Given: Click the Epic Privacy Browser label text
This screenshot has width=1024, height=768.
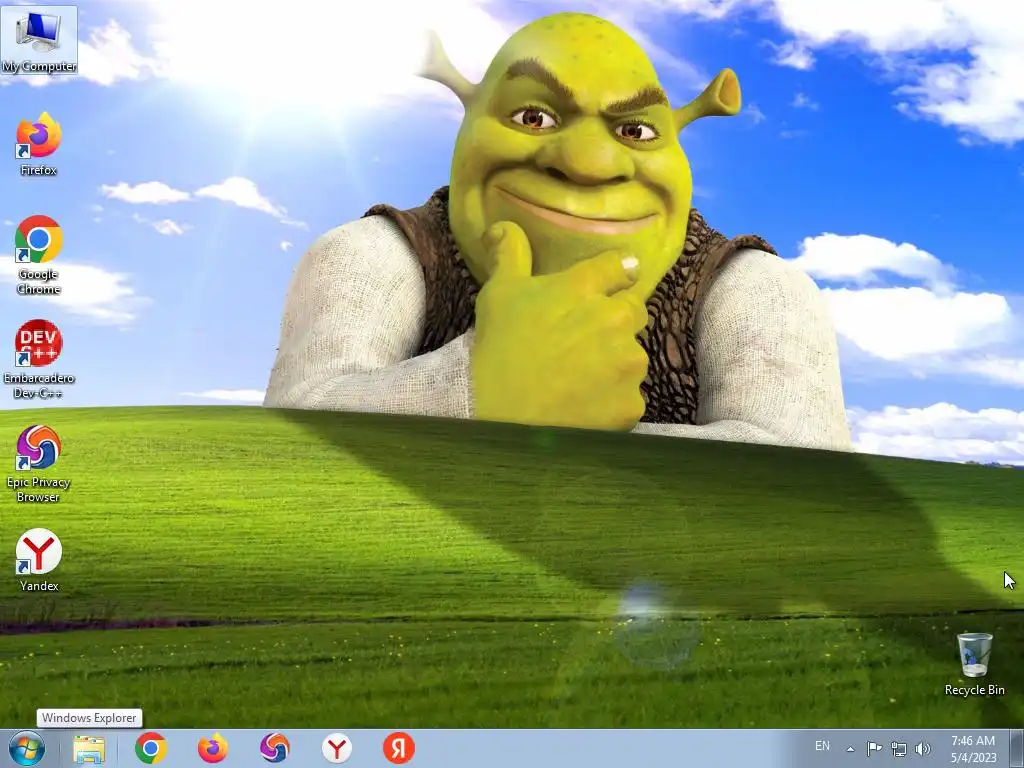Looking at the screenshot, I should pos(39,490).
